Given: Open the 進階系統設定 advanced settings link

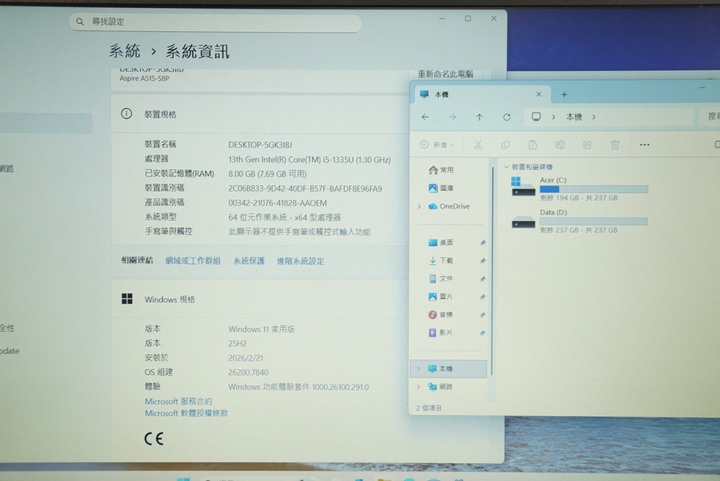Looking at the screenshot, I should [300, 261].
